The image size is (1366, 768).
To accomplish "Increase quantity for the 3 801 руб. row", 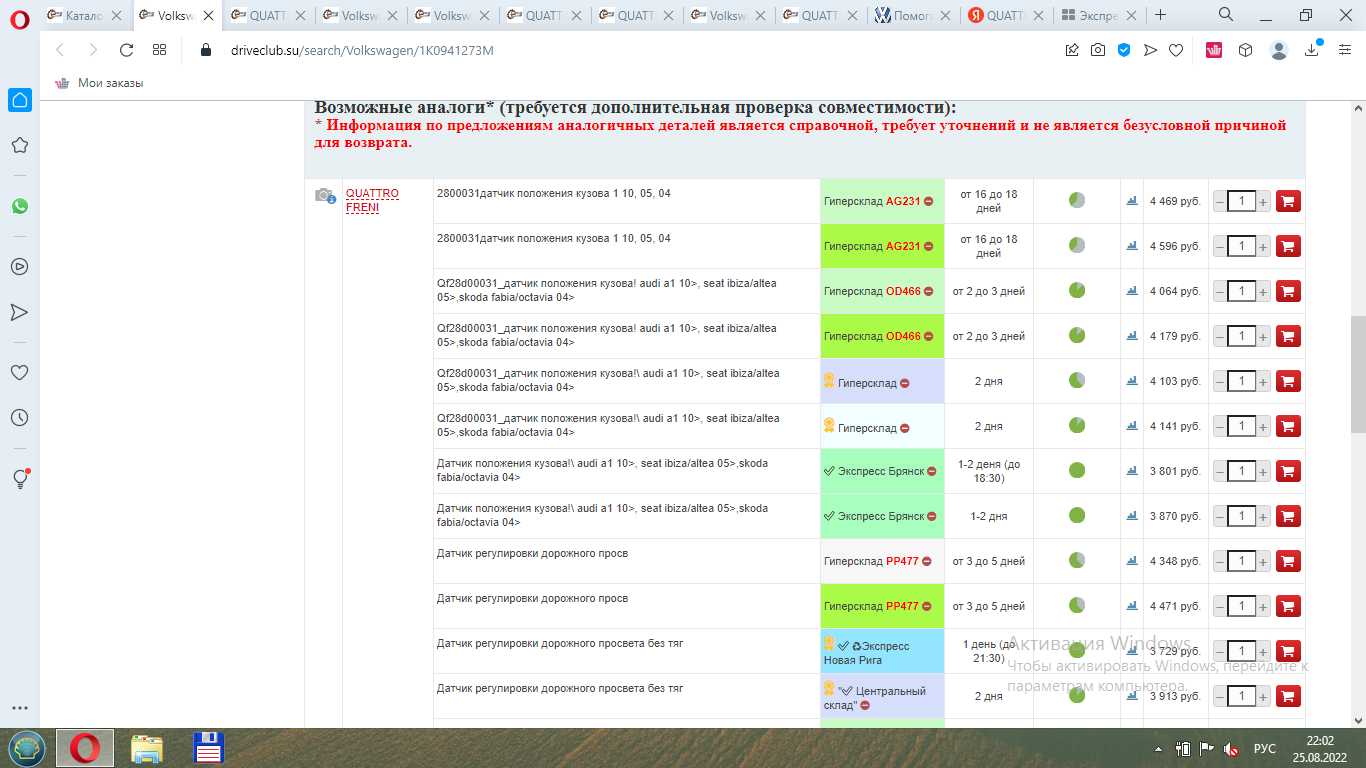I will coord(1263,472).
